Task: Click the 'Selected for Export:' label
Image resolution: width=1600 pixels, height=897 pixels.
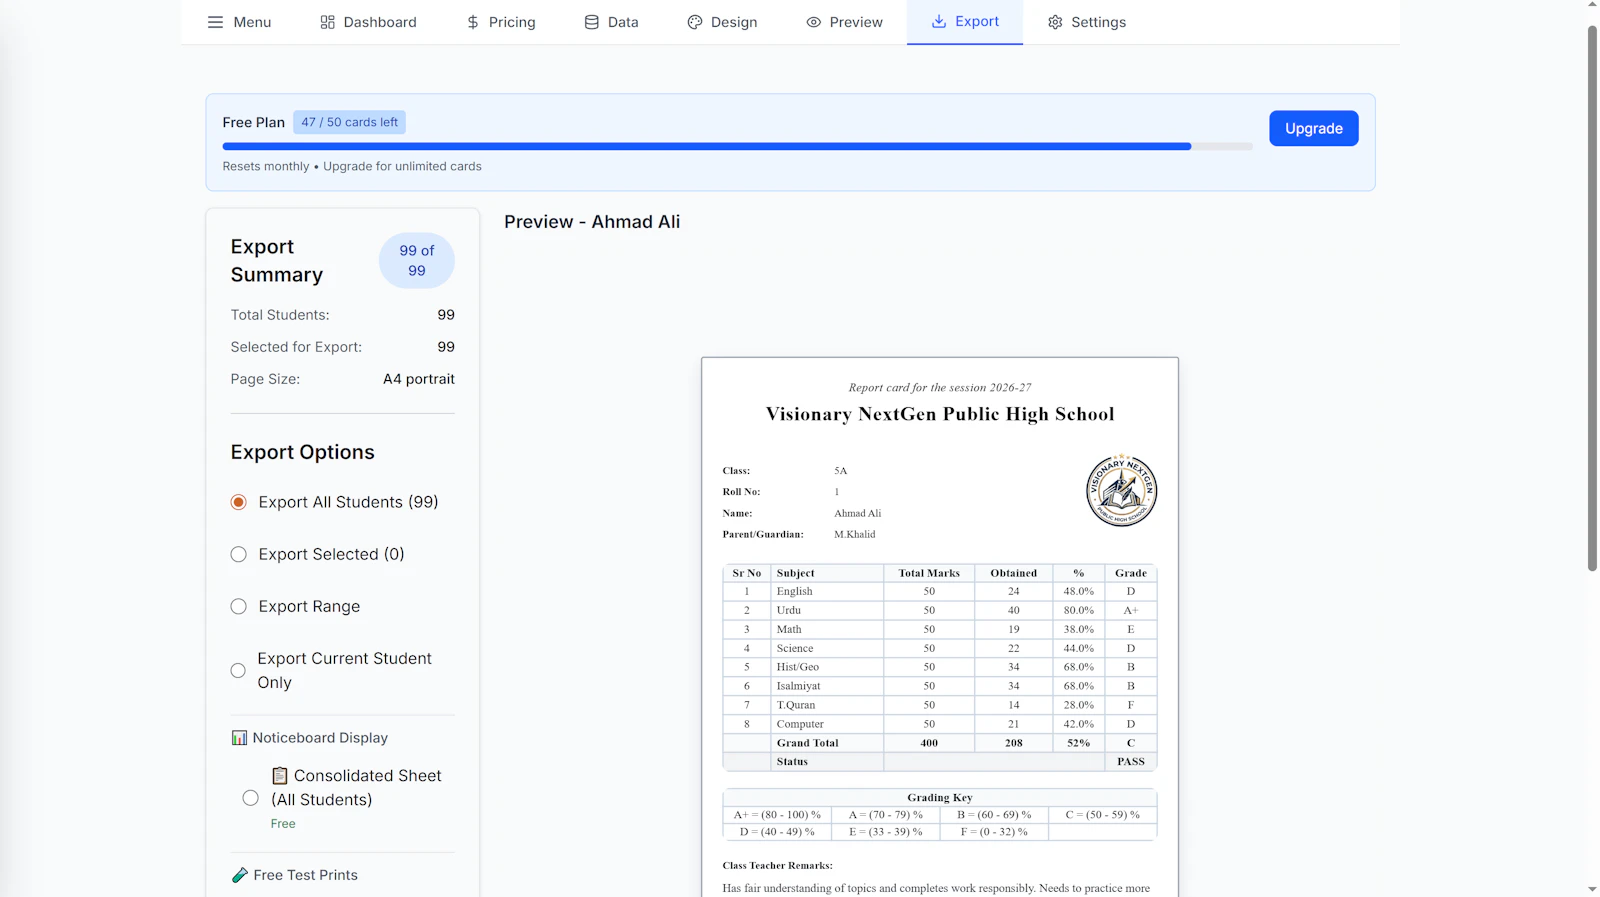Action: [x=296, y=347]
